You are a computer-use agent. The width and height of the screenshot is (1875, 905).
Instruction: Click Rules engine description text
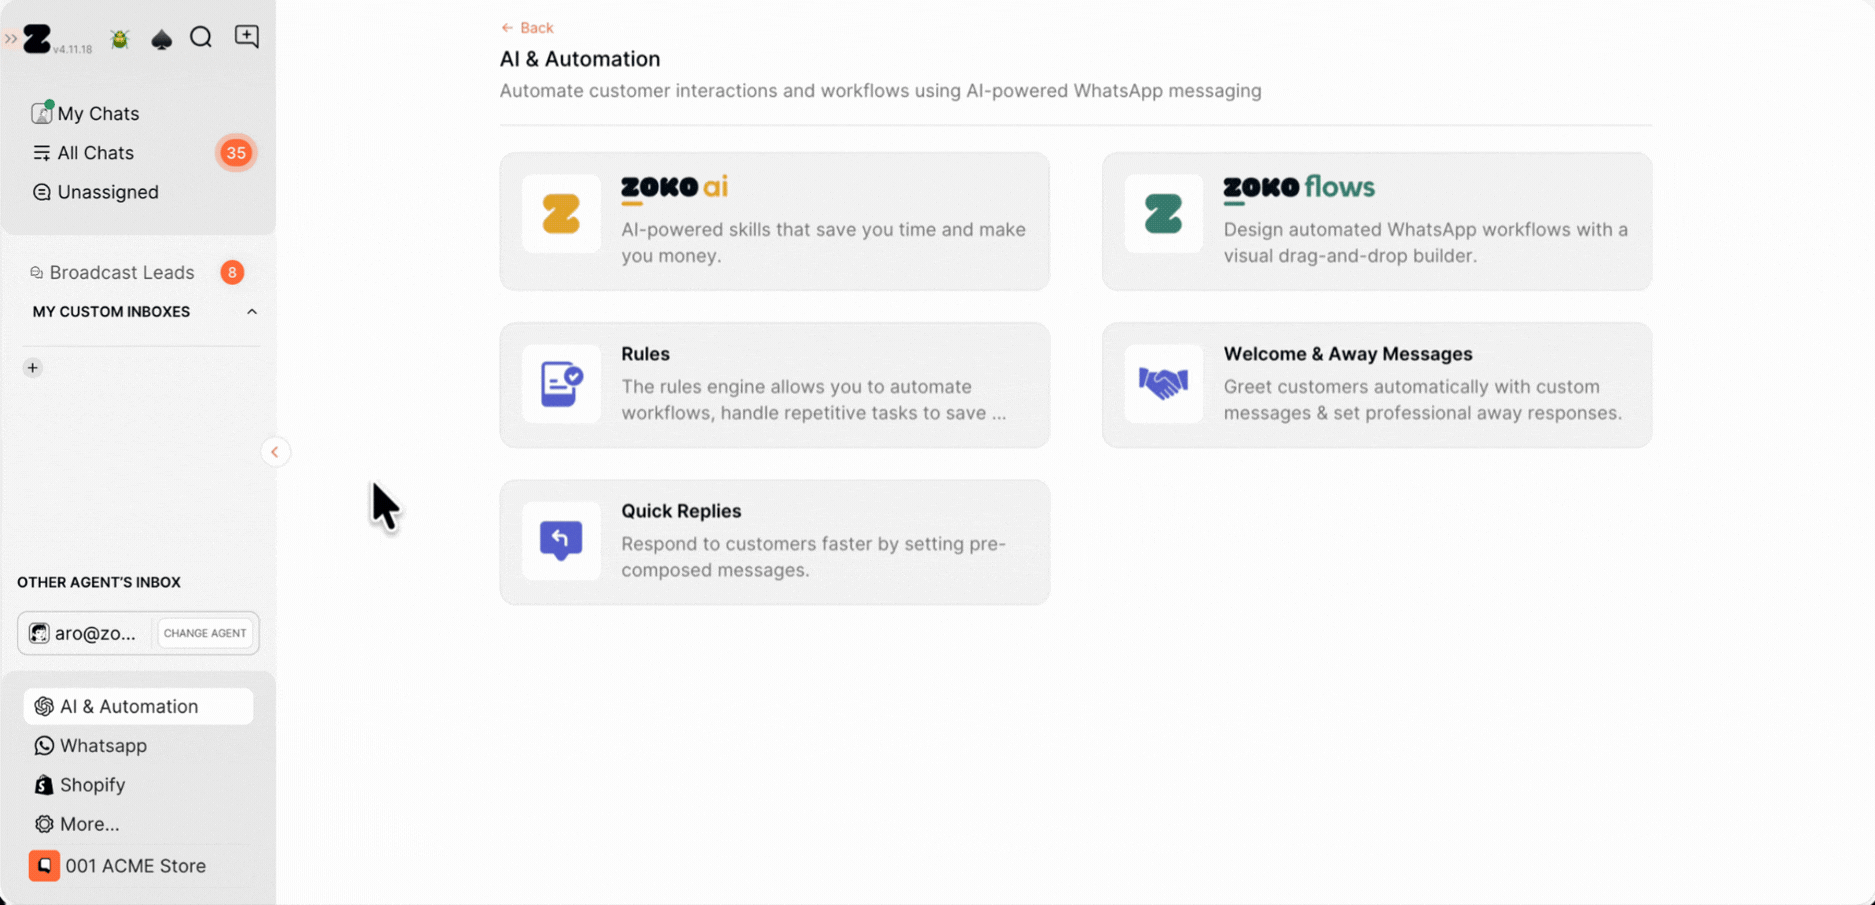[x=814, y=400]
